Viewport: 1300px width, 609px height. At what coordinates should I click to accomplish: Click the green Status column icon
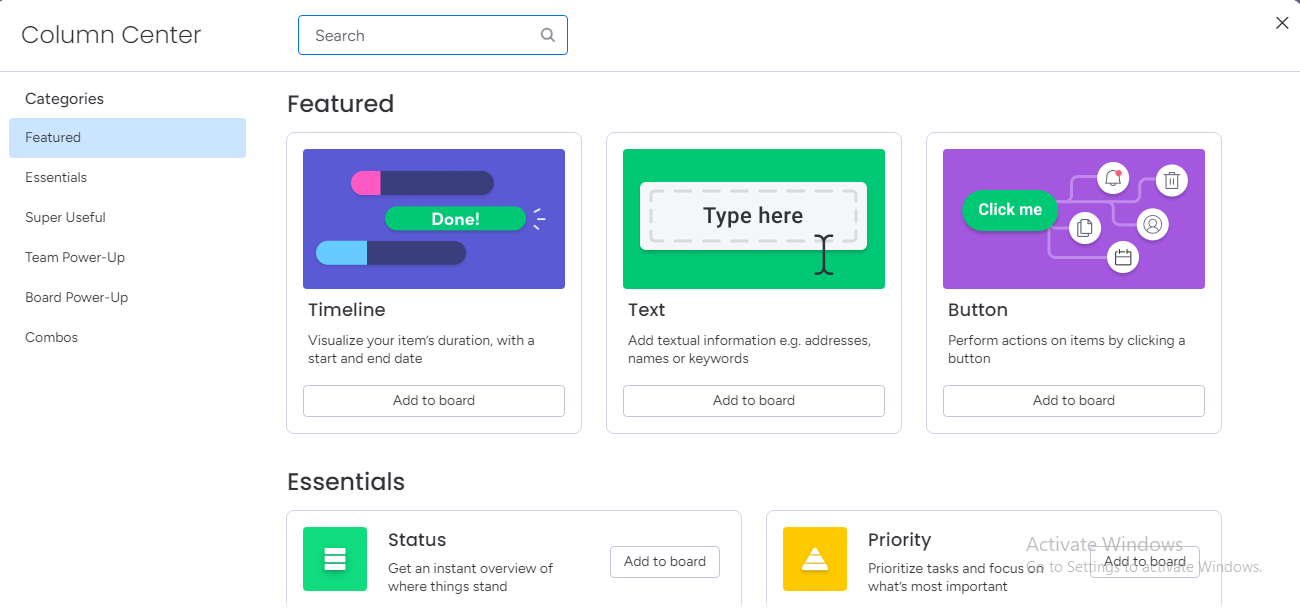click(x=335, y=559)
